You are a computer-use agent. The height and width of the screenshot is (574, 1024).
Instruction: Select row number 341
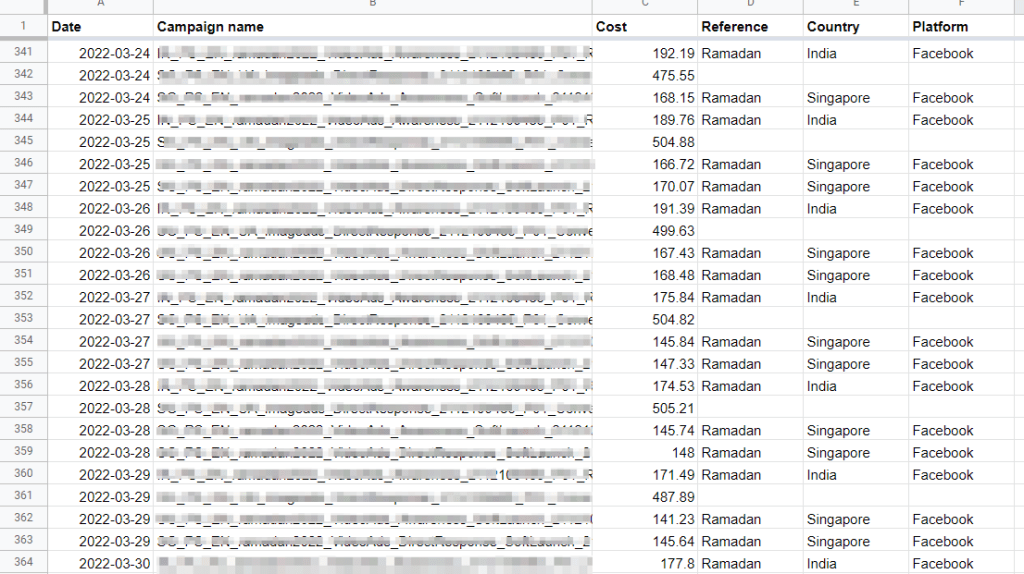(x=23, y=53)
